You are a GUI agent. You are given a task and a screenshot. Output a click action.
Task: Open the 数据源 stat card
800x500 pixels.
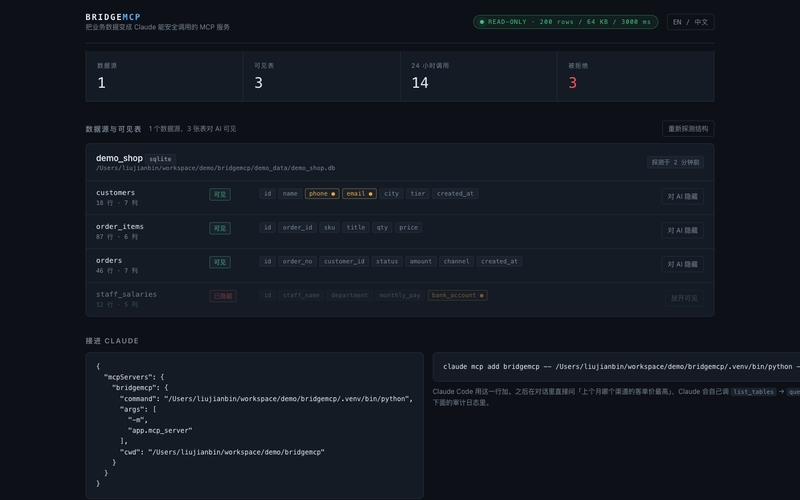(164, 76)
